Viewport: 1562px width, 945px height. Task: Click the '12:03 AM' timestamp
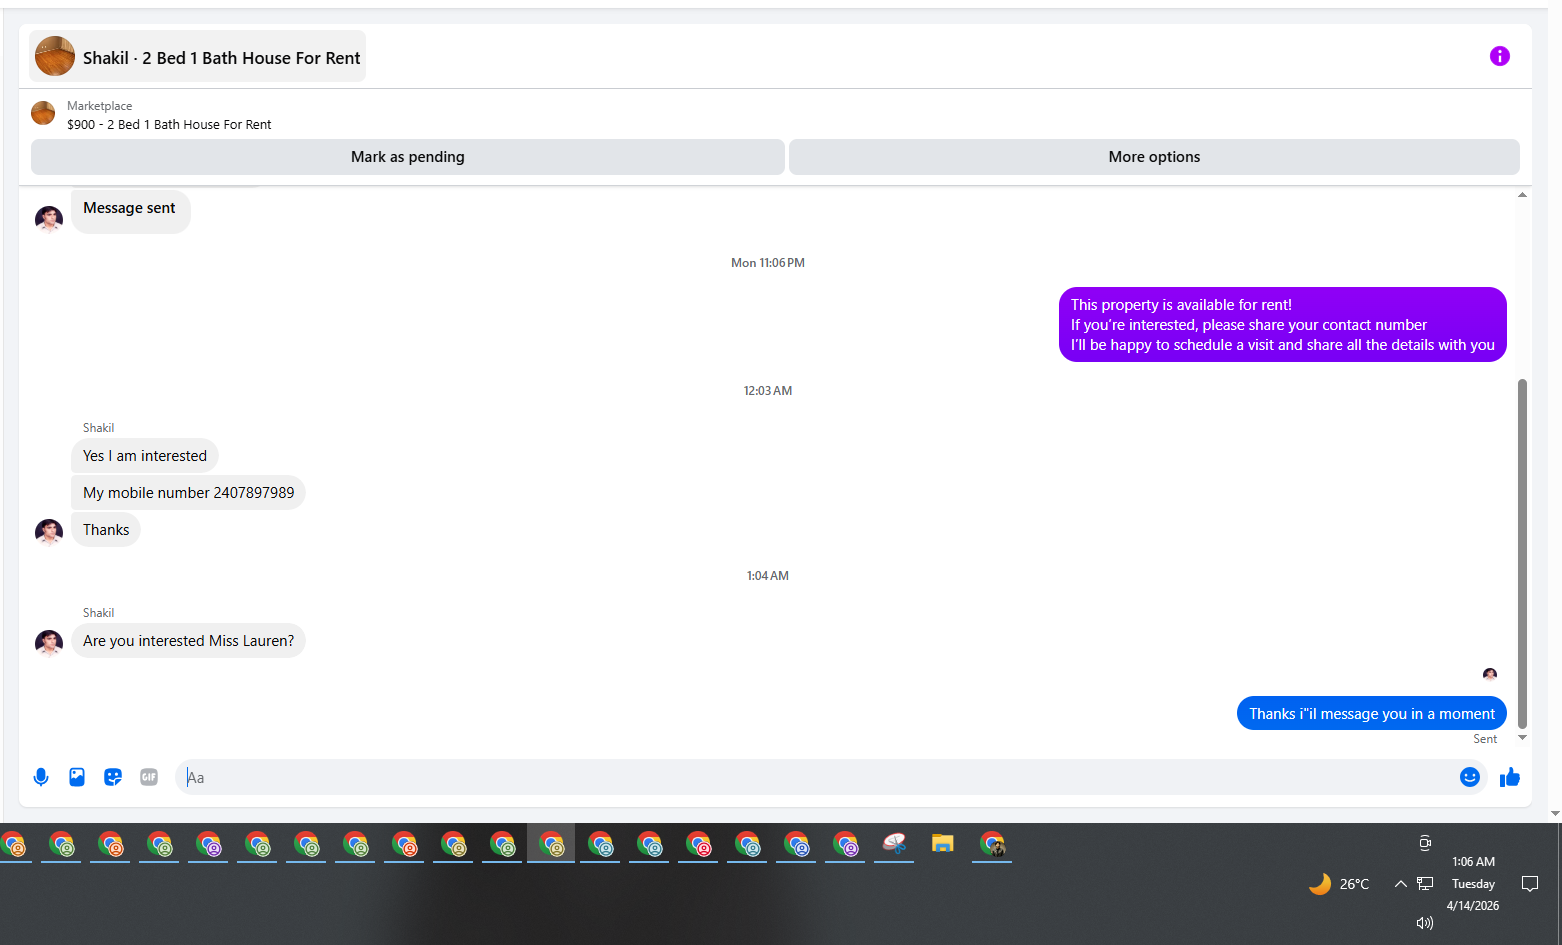pos(768,391)
